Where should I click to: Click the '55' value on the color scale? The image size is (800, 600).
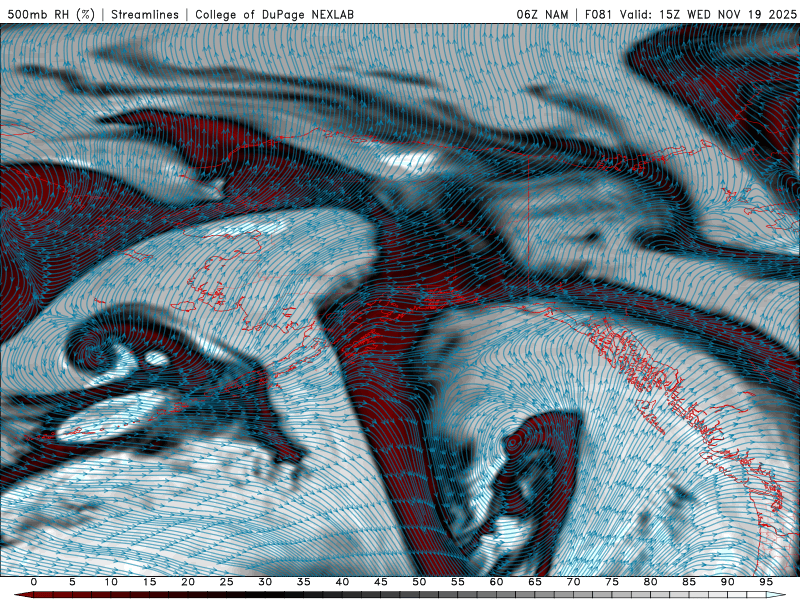458,582
